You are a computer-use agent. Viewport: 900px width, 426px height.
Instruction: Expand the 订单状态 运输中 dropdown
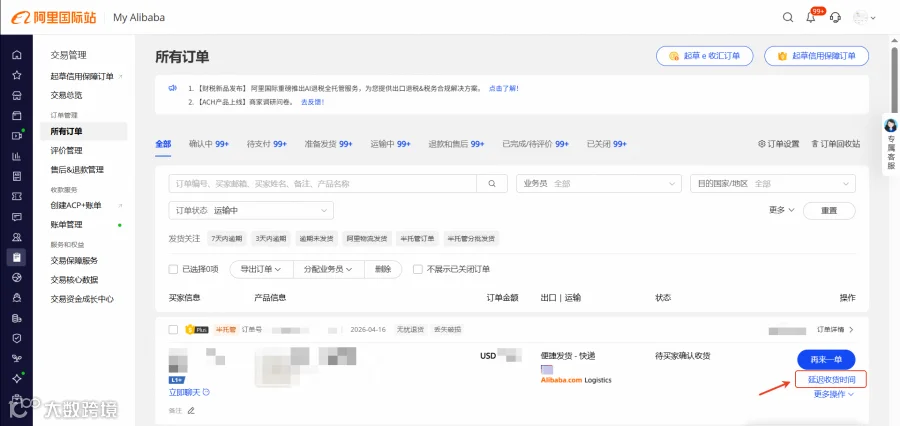[251, 211]
